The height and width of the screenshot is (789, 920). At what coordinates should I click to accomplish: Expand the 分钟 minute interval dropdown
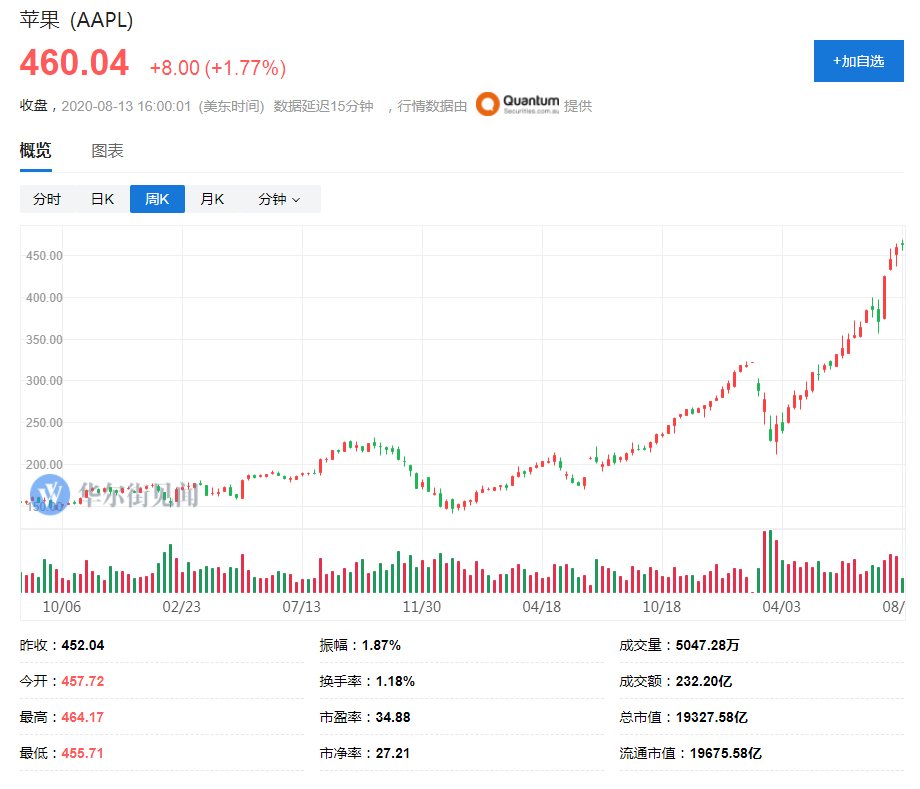tap(280, 199)
